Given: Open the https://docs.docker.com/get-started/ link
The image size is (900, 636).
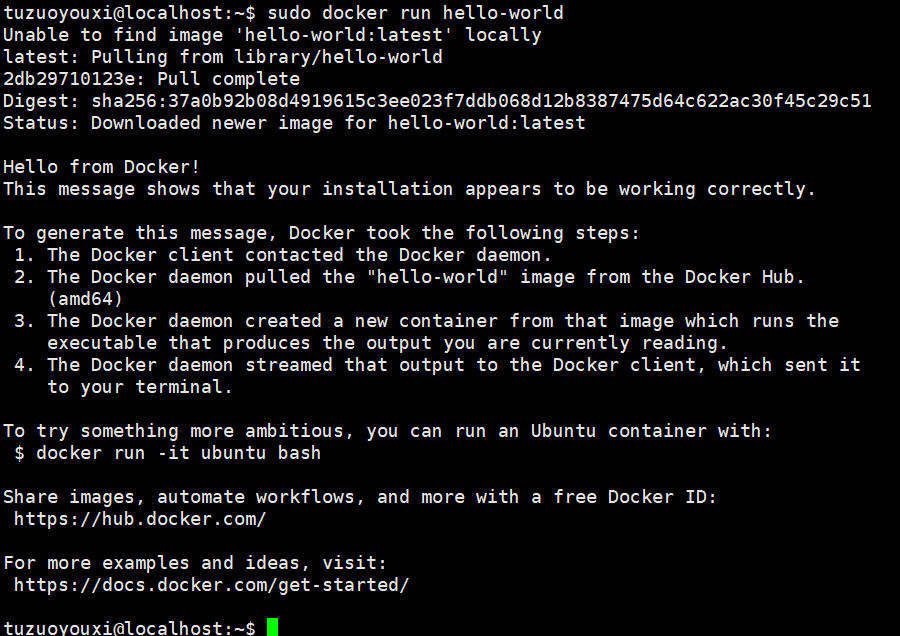Looking at the screenshot, I should click(x=212, y=585).
